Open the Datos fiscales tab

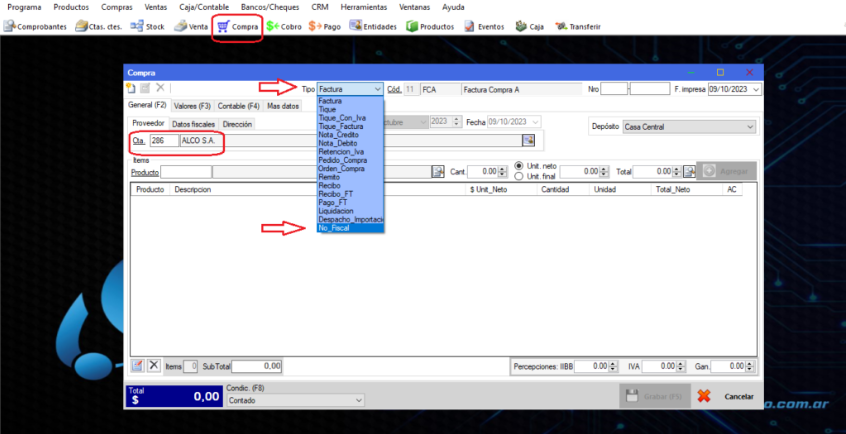click(194, 124)
